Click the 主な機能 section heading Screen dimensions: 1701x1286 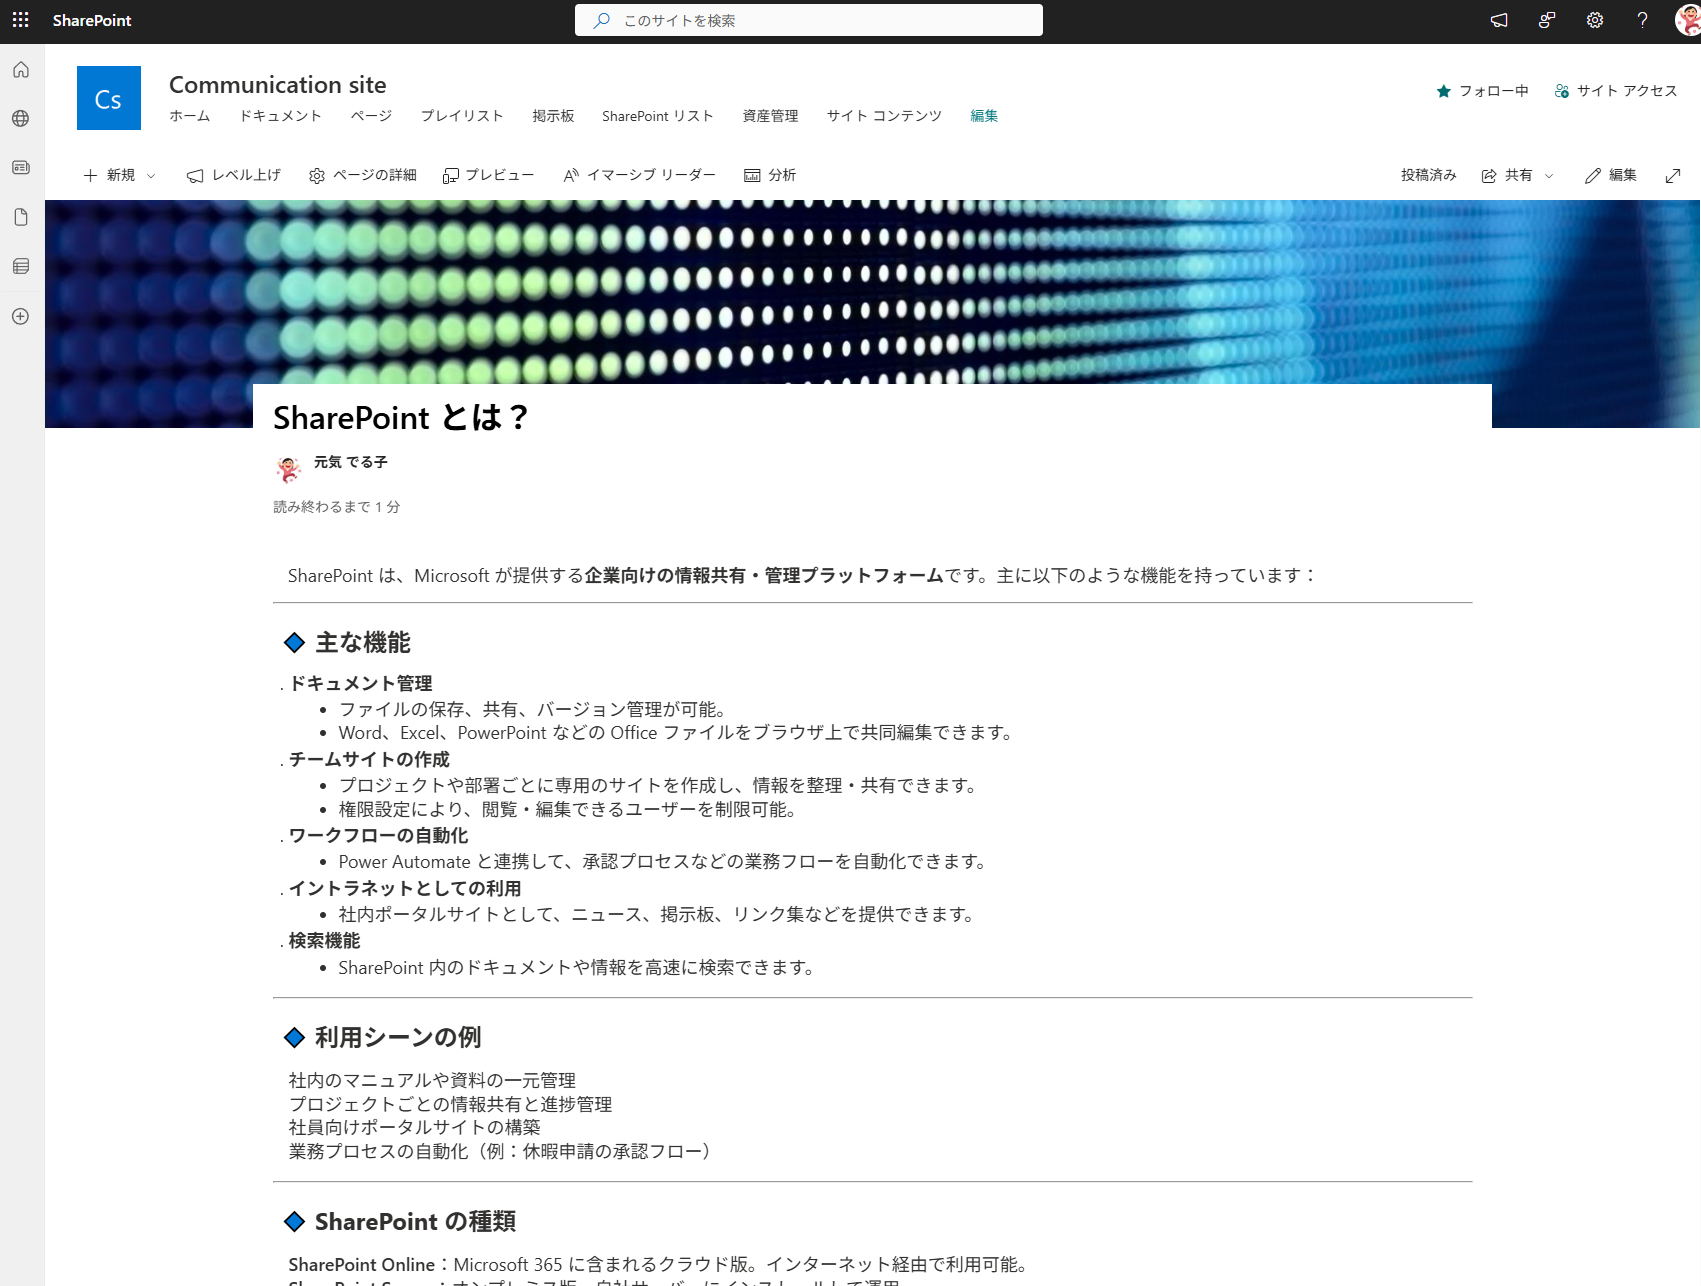pos(363,642)
